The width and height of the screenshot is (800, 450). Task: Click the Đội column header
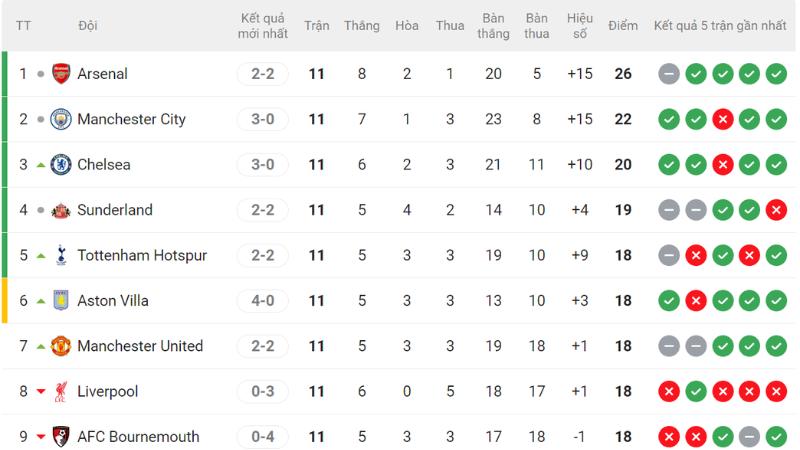click(87, 26)
